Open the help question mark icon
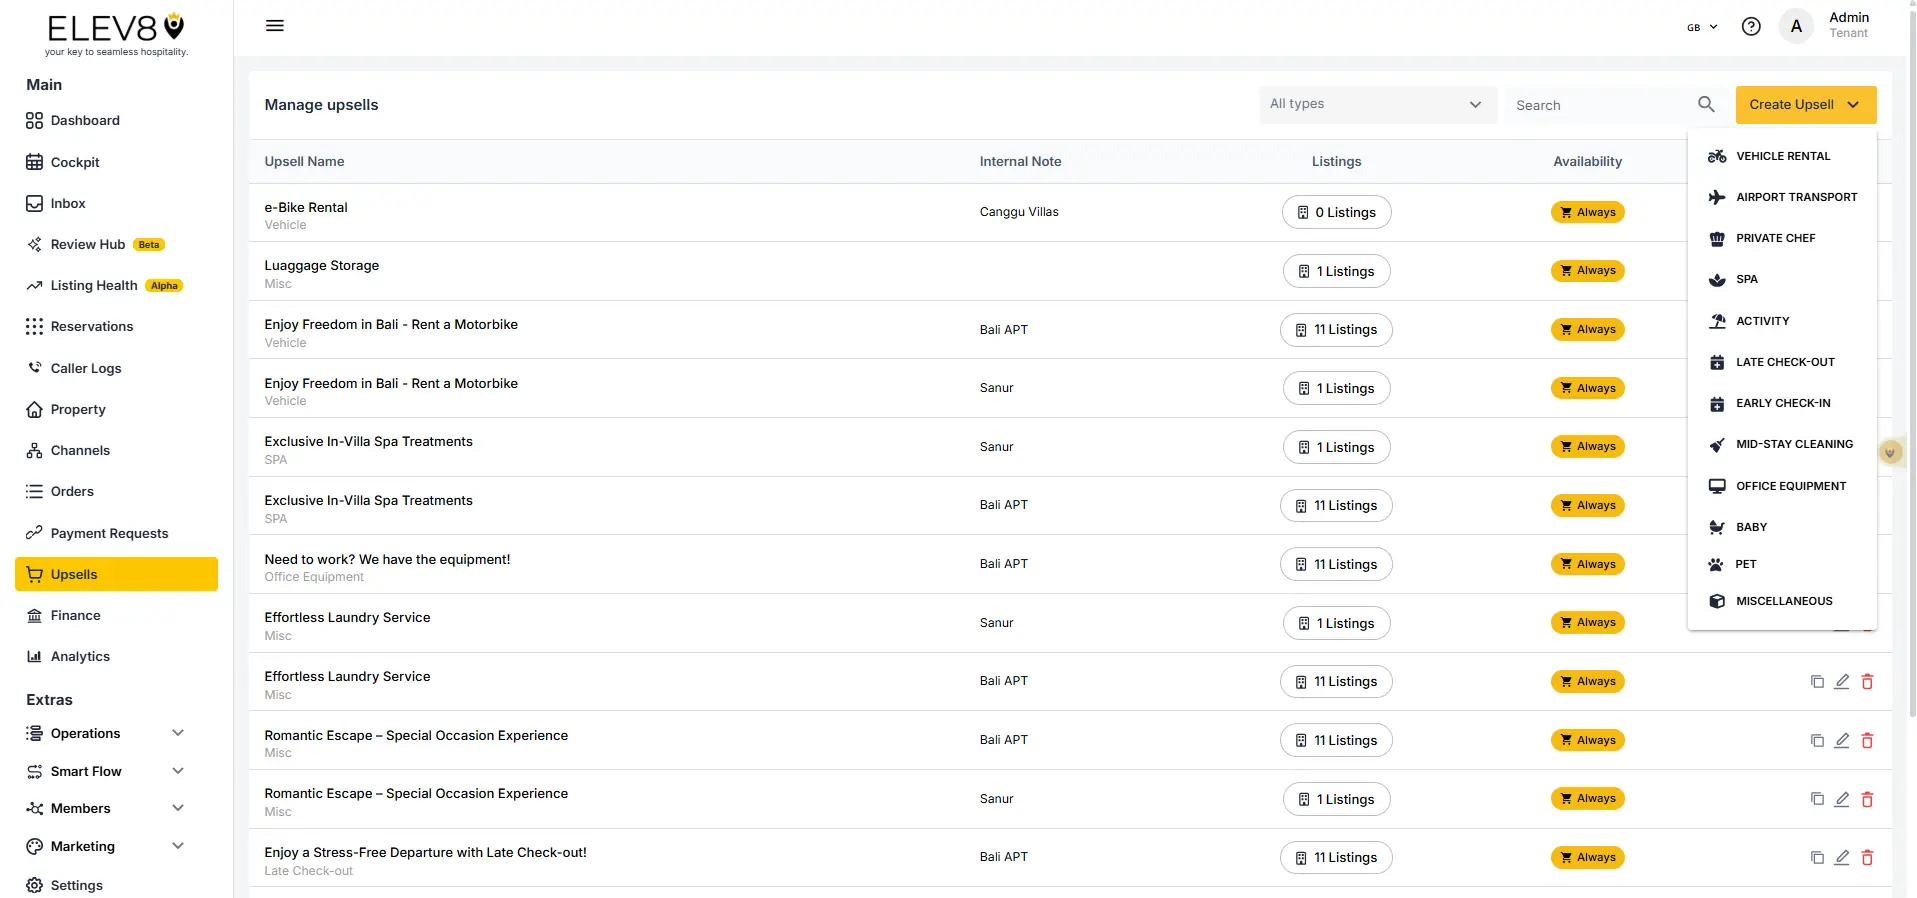 [x=1751, y=27]
